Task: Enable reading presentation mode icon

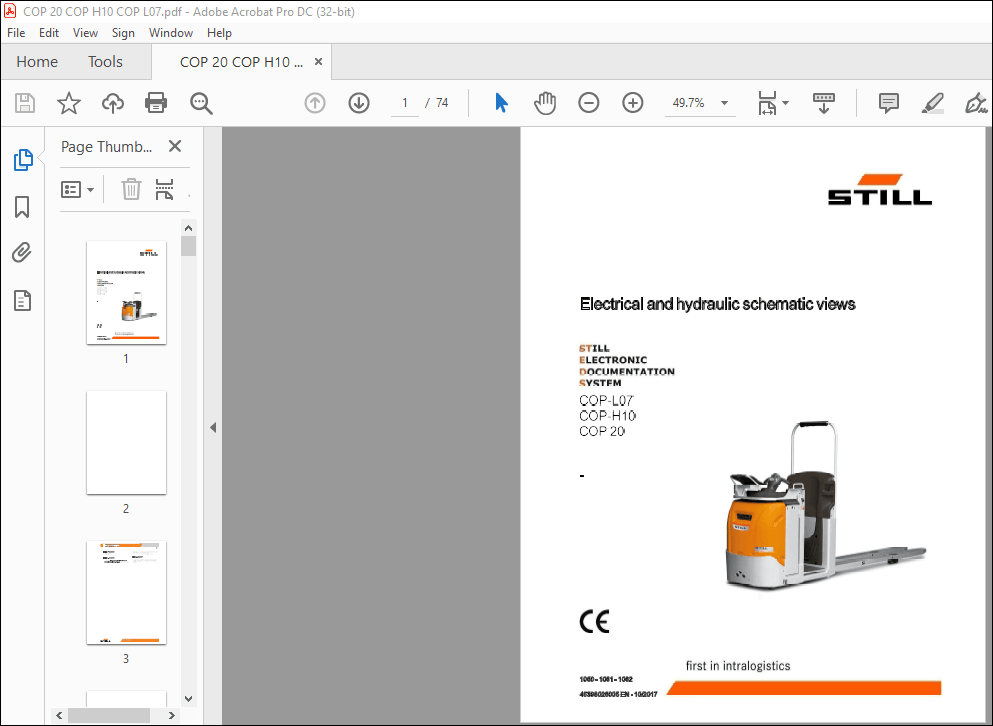Action: [x=823, y=102]
